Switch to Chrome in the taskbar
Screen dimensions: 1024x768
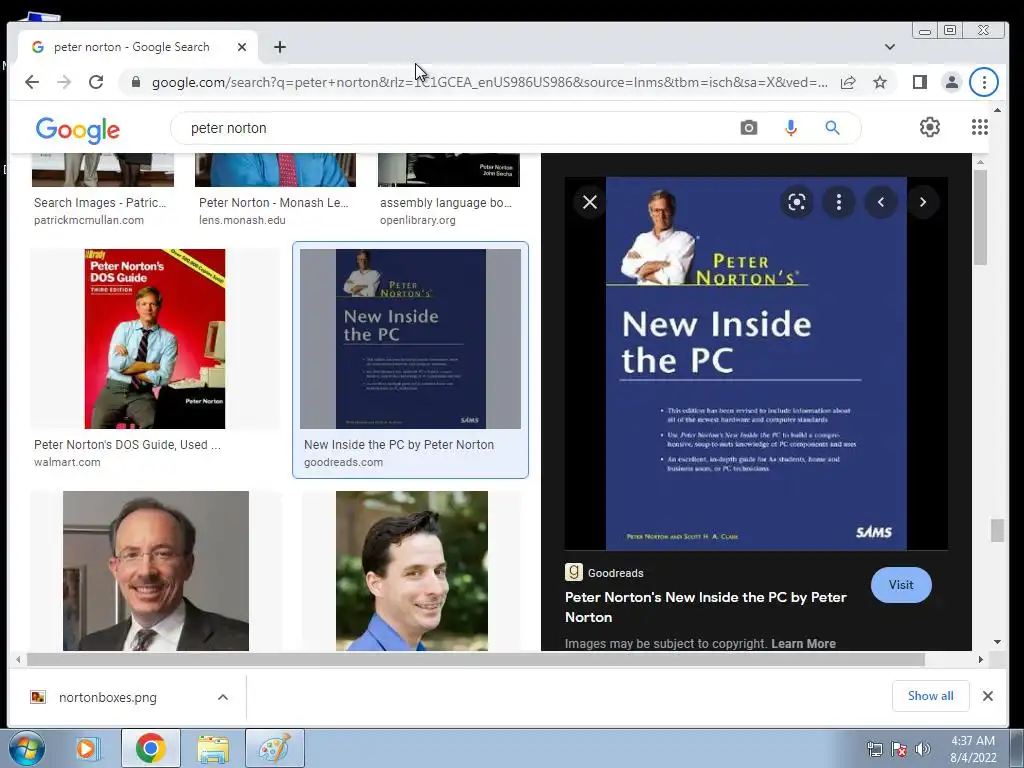150,748
